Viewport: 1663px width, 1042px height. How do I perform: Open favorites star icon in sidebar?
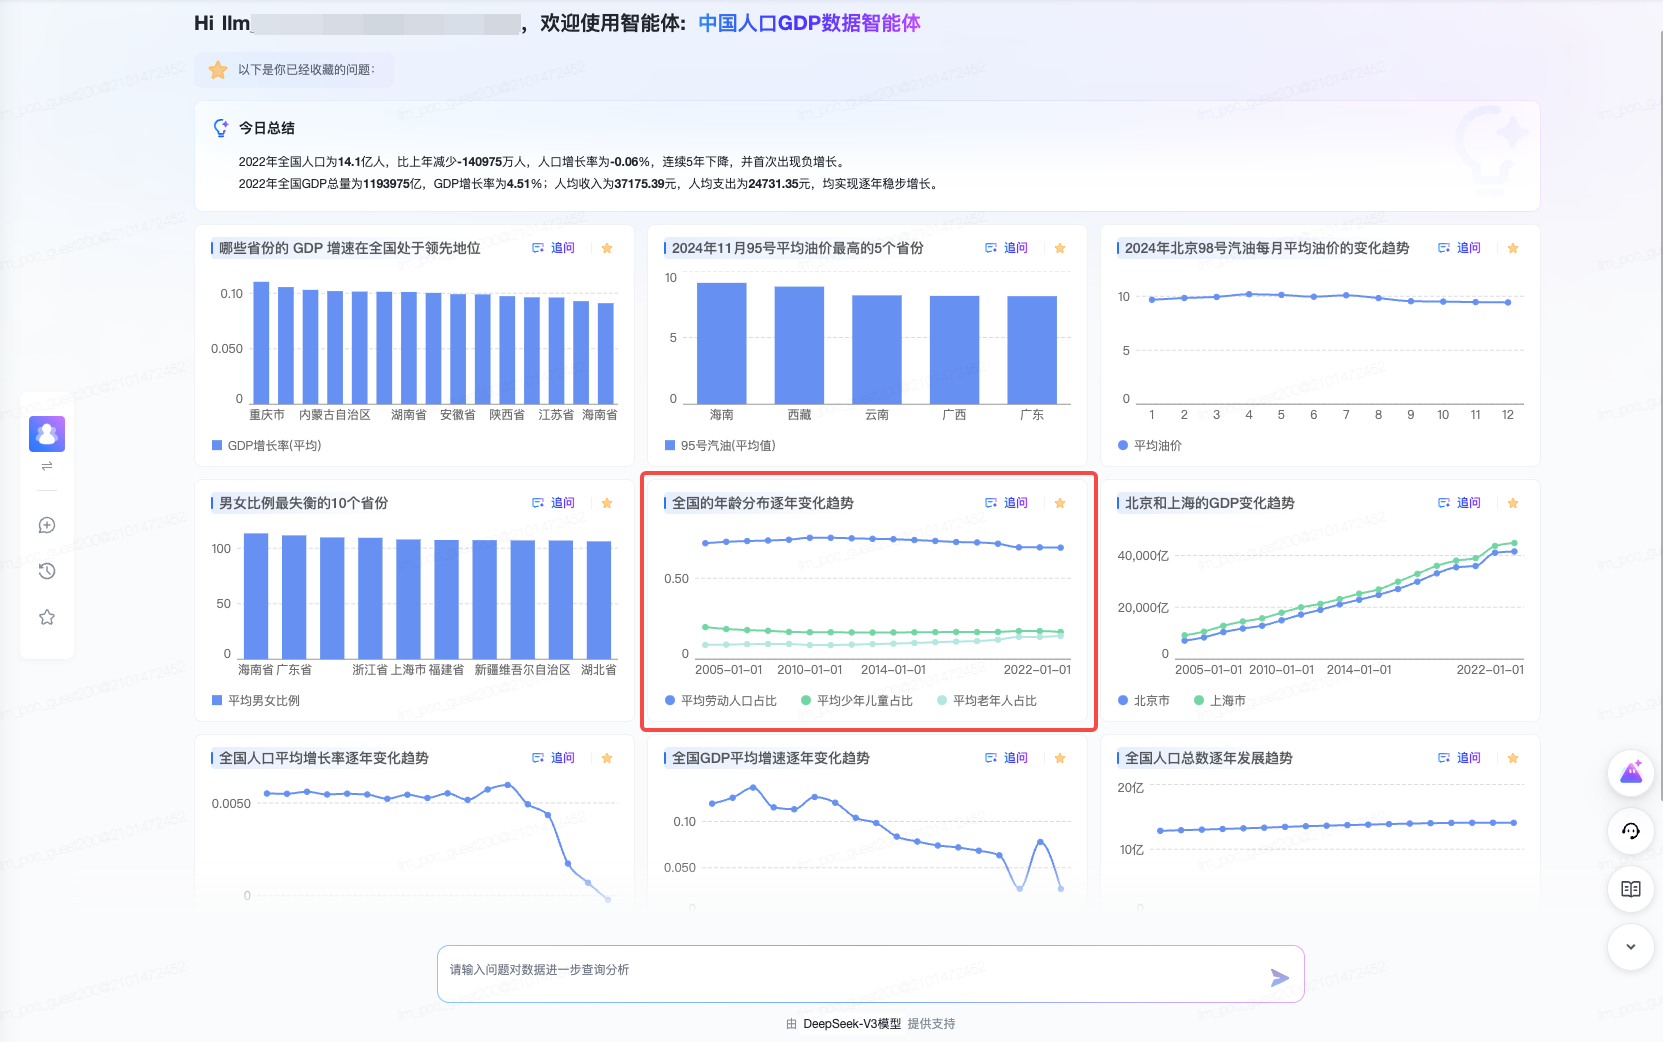pos(47,617)
